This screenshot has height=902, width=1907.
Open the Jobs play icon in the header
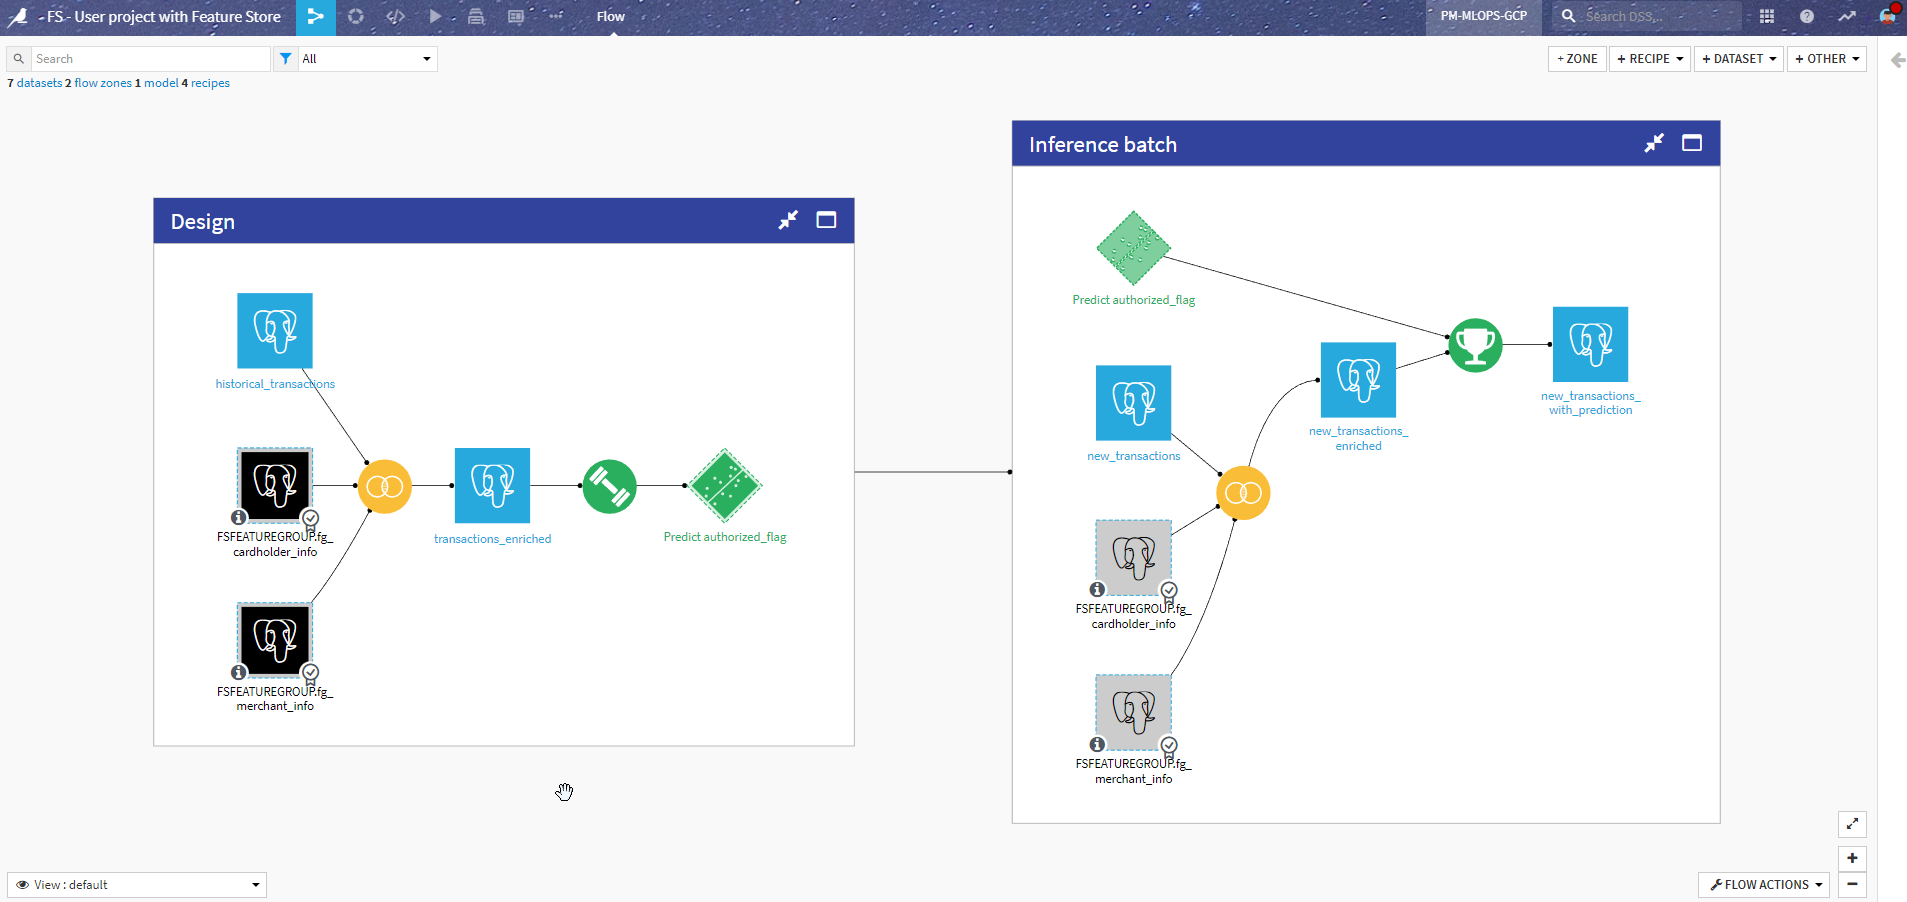click(435, 17)
